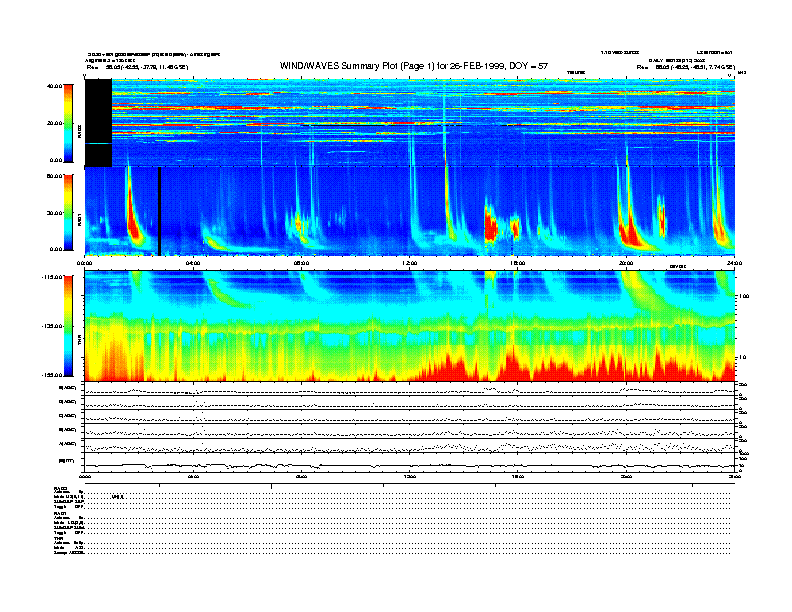
Task: Click the RAD2 status header in bottom table
Action: coord(60,489)
